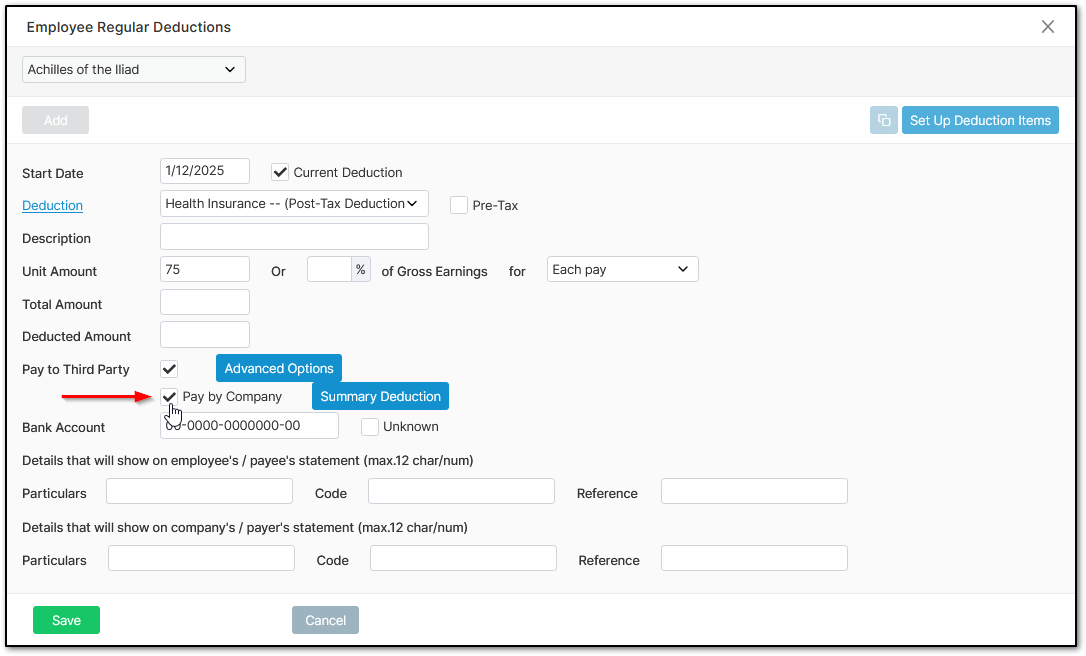Screen dimensions: 1086x656
Task: Click the percent of Gross Earnings field
Action: click(x=330, y=269)
